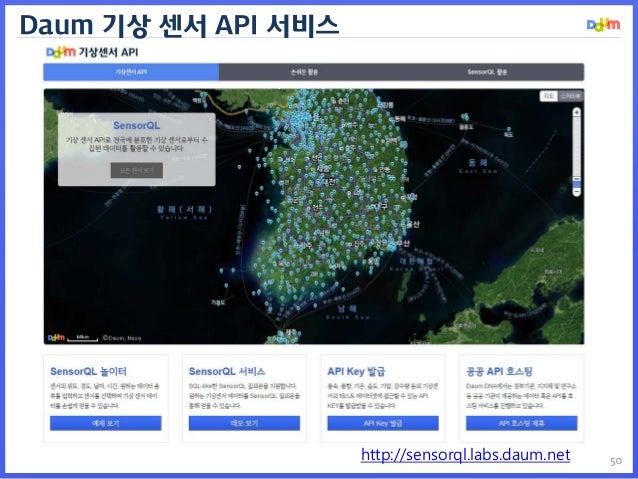Click the 대구 city label on map

click(x=381, y=207)
